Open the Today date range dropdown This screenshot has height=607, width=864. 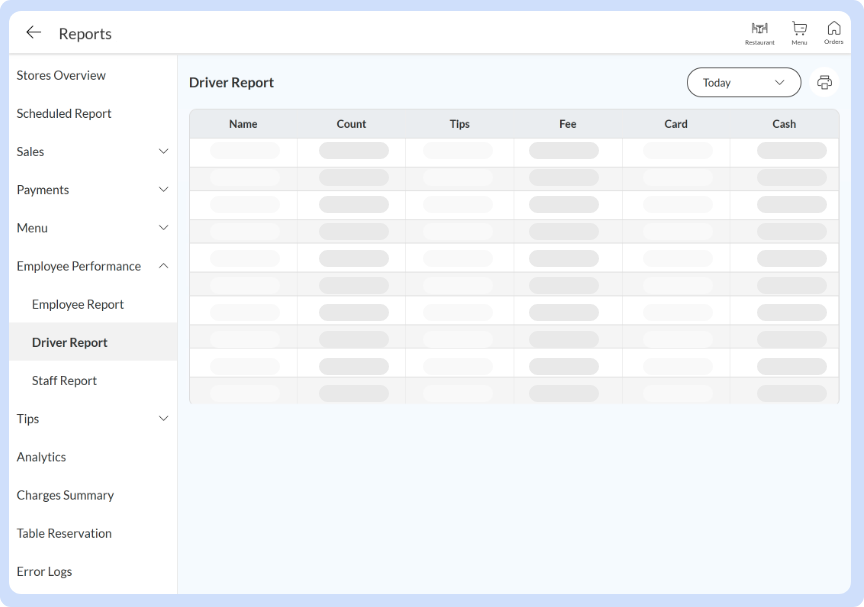pos(743,83)
